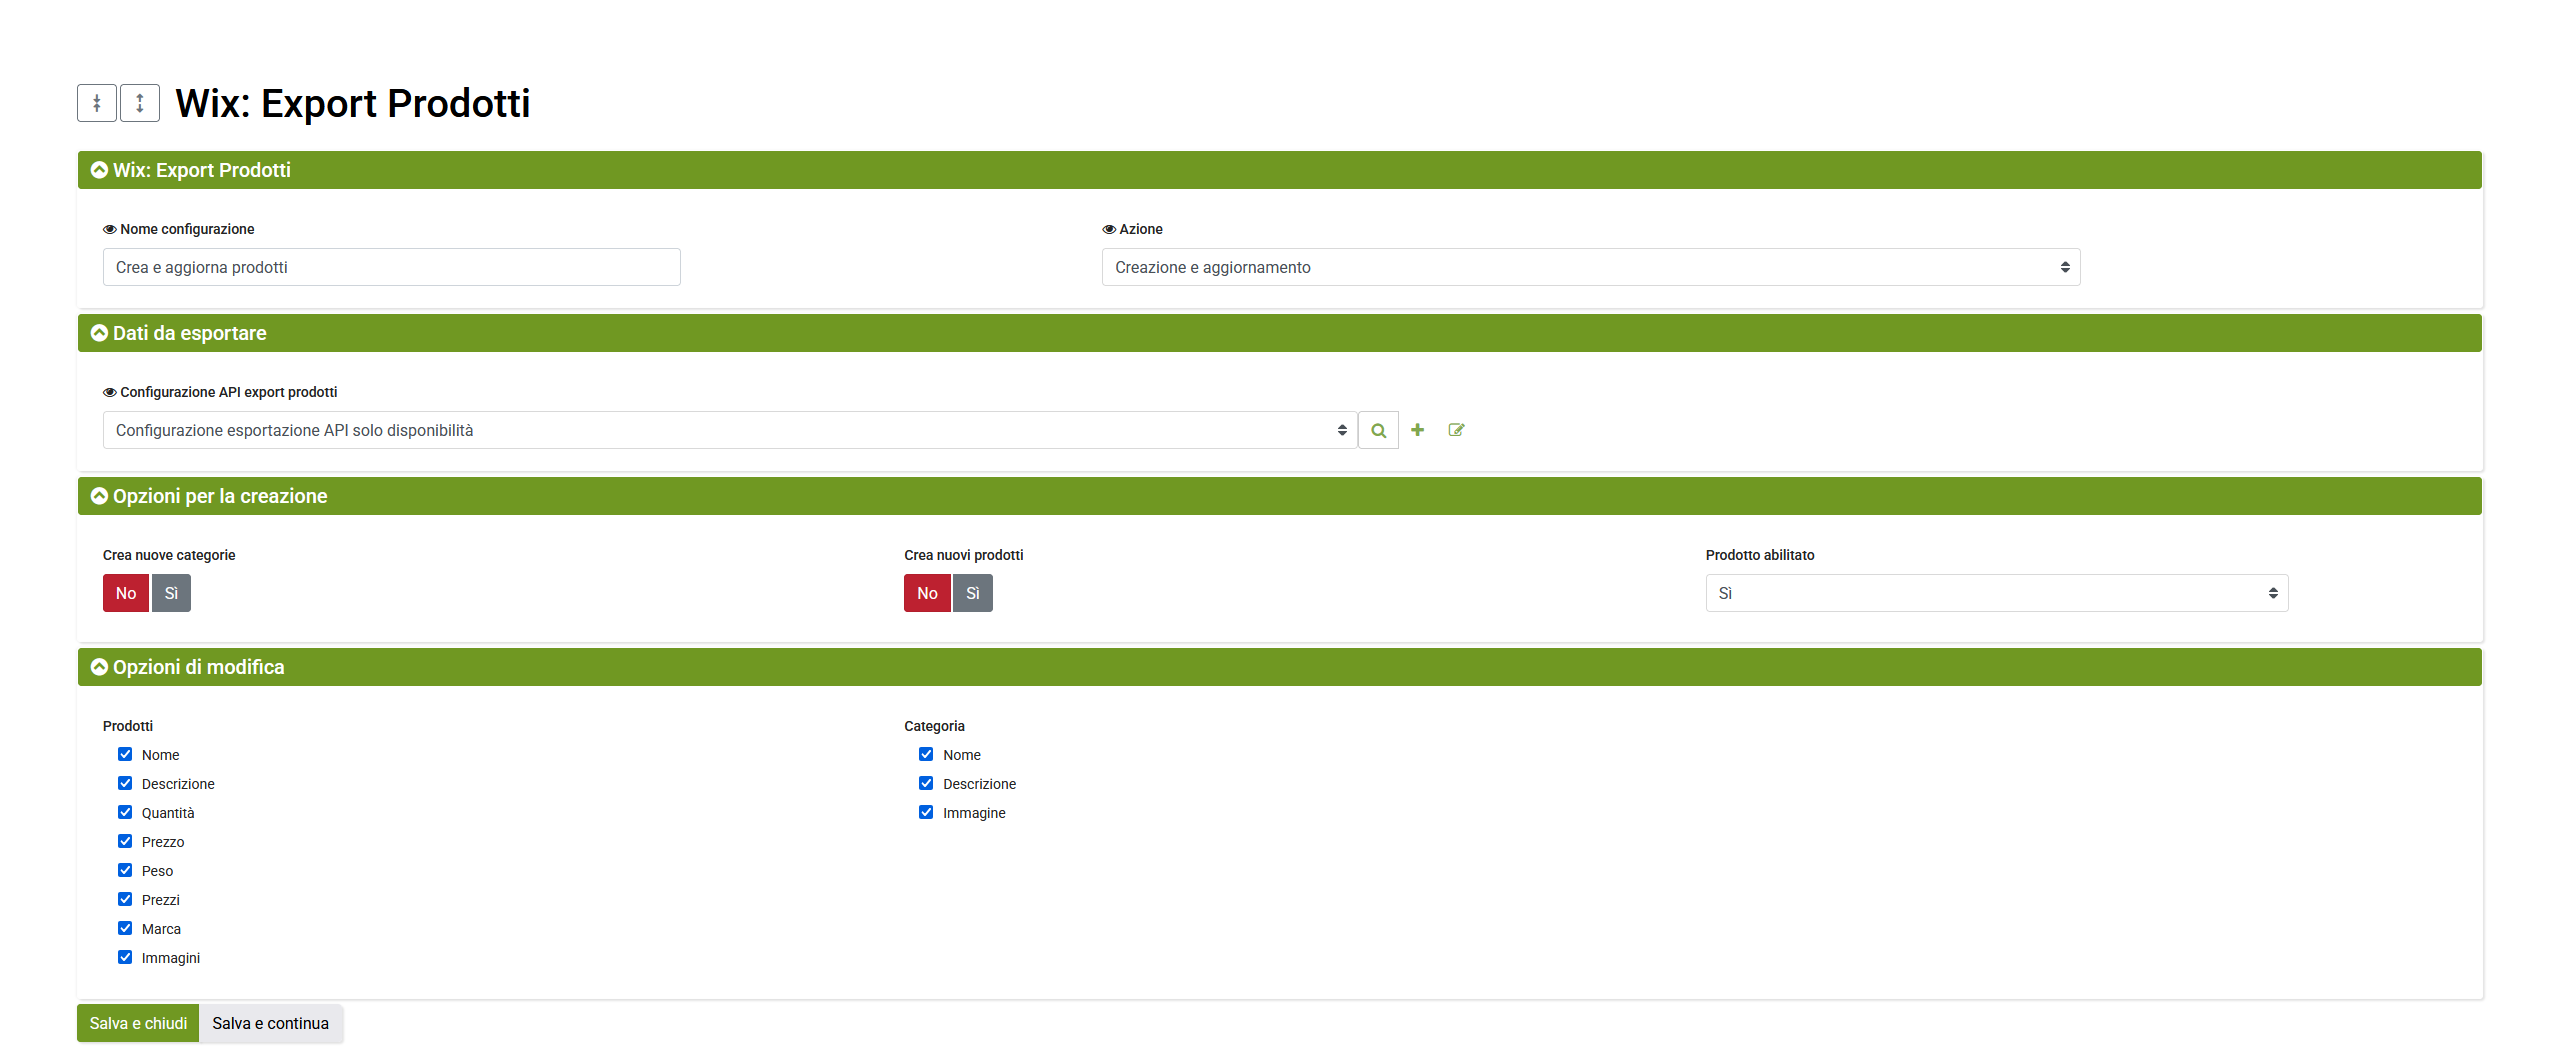Uncheck the Prodotti 'Quantità' checkbox
The height and width of the screenshot is (1053, 2549).
(x=125, y=813)
